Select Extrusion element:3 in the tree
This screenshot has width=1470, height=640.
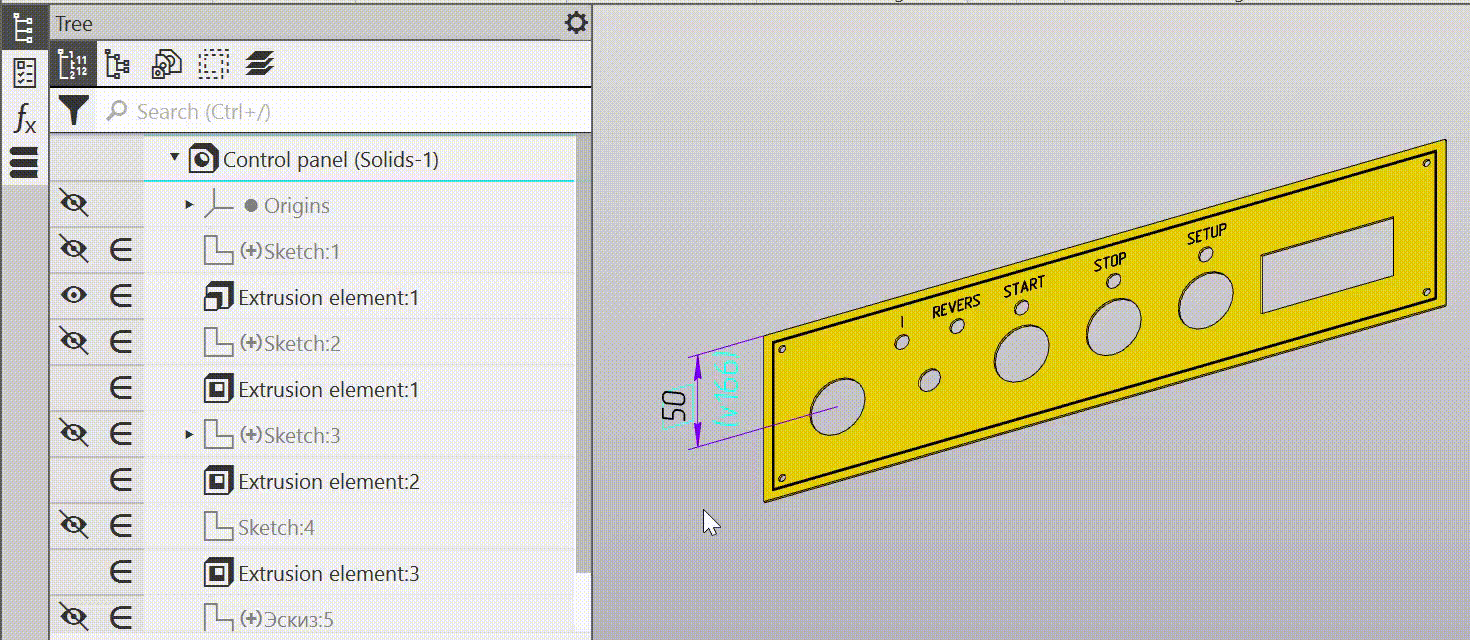tap(328, 574)
